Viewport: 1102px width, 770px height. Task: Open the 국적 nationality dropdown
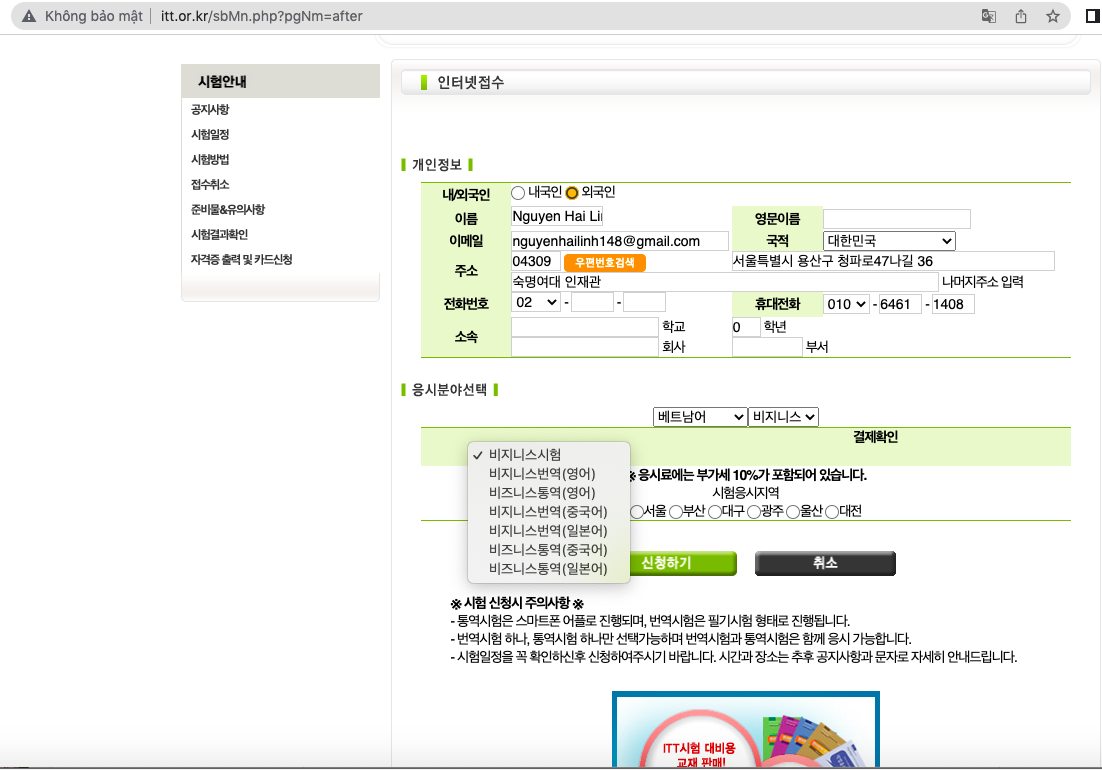coord(889,241)
